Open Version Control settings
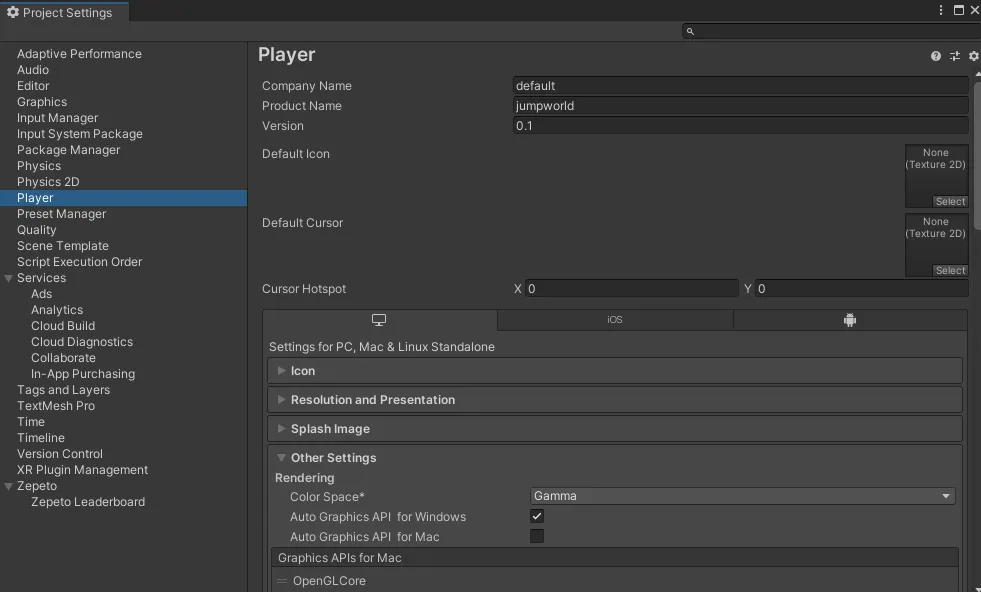The height and width of the screenshot is (592, 981). (x=60, y=454)
